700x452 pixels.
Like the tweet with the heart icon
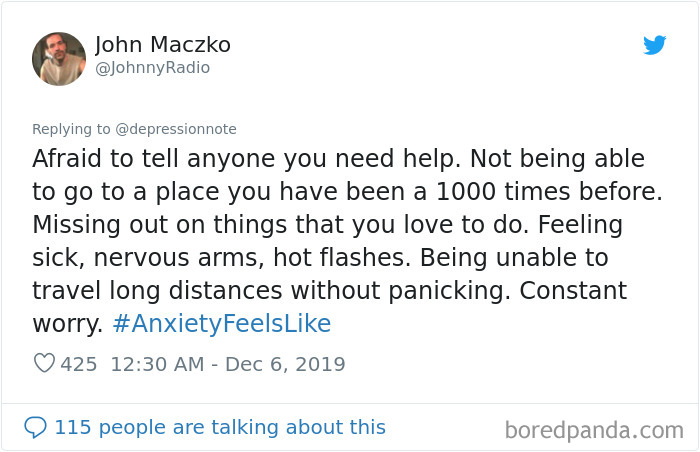(44, 364)
